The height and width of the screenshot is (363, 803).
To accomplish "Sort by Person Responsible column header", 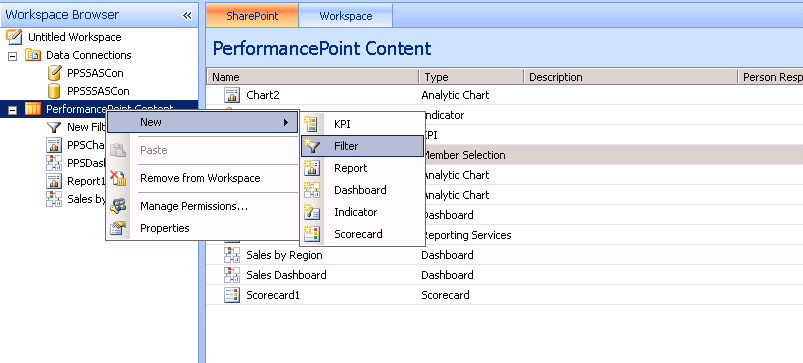I will click(x=770, y=77).
